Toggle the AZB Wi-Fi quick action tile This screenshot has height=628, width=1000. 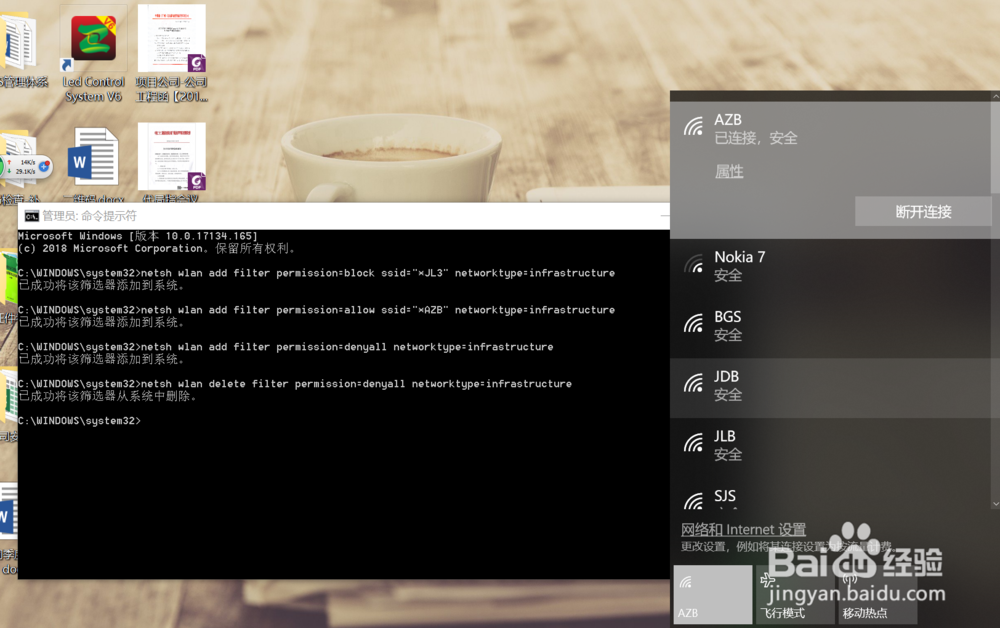coord(712,594)
